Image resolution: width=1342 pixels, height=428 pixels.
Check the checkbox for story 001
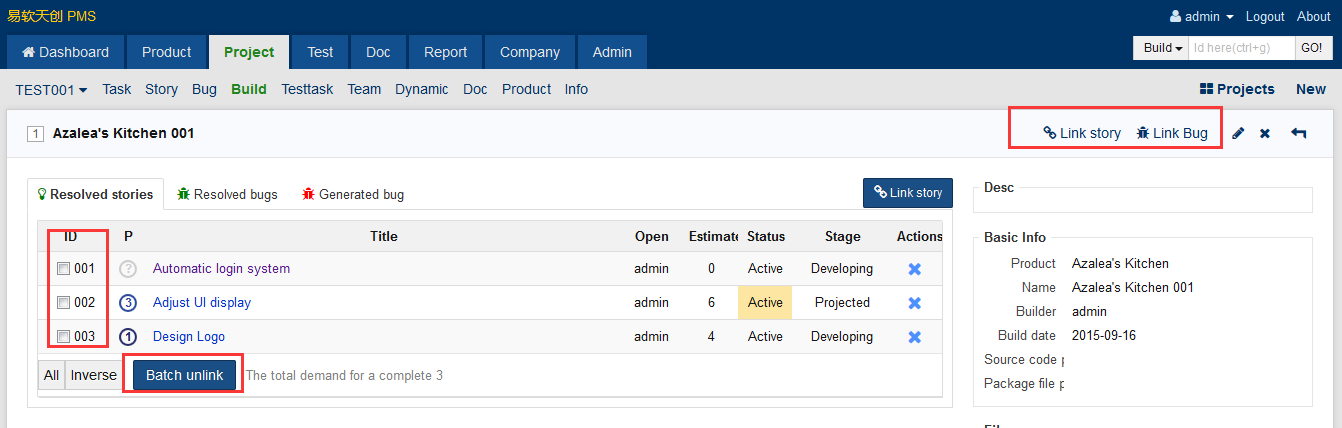pos(63,269)
